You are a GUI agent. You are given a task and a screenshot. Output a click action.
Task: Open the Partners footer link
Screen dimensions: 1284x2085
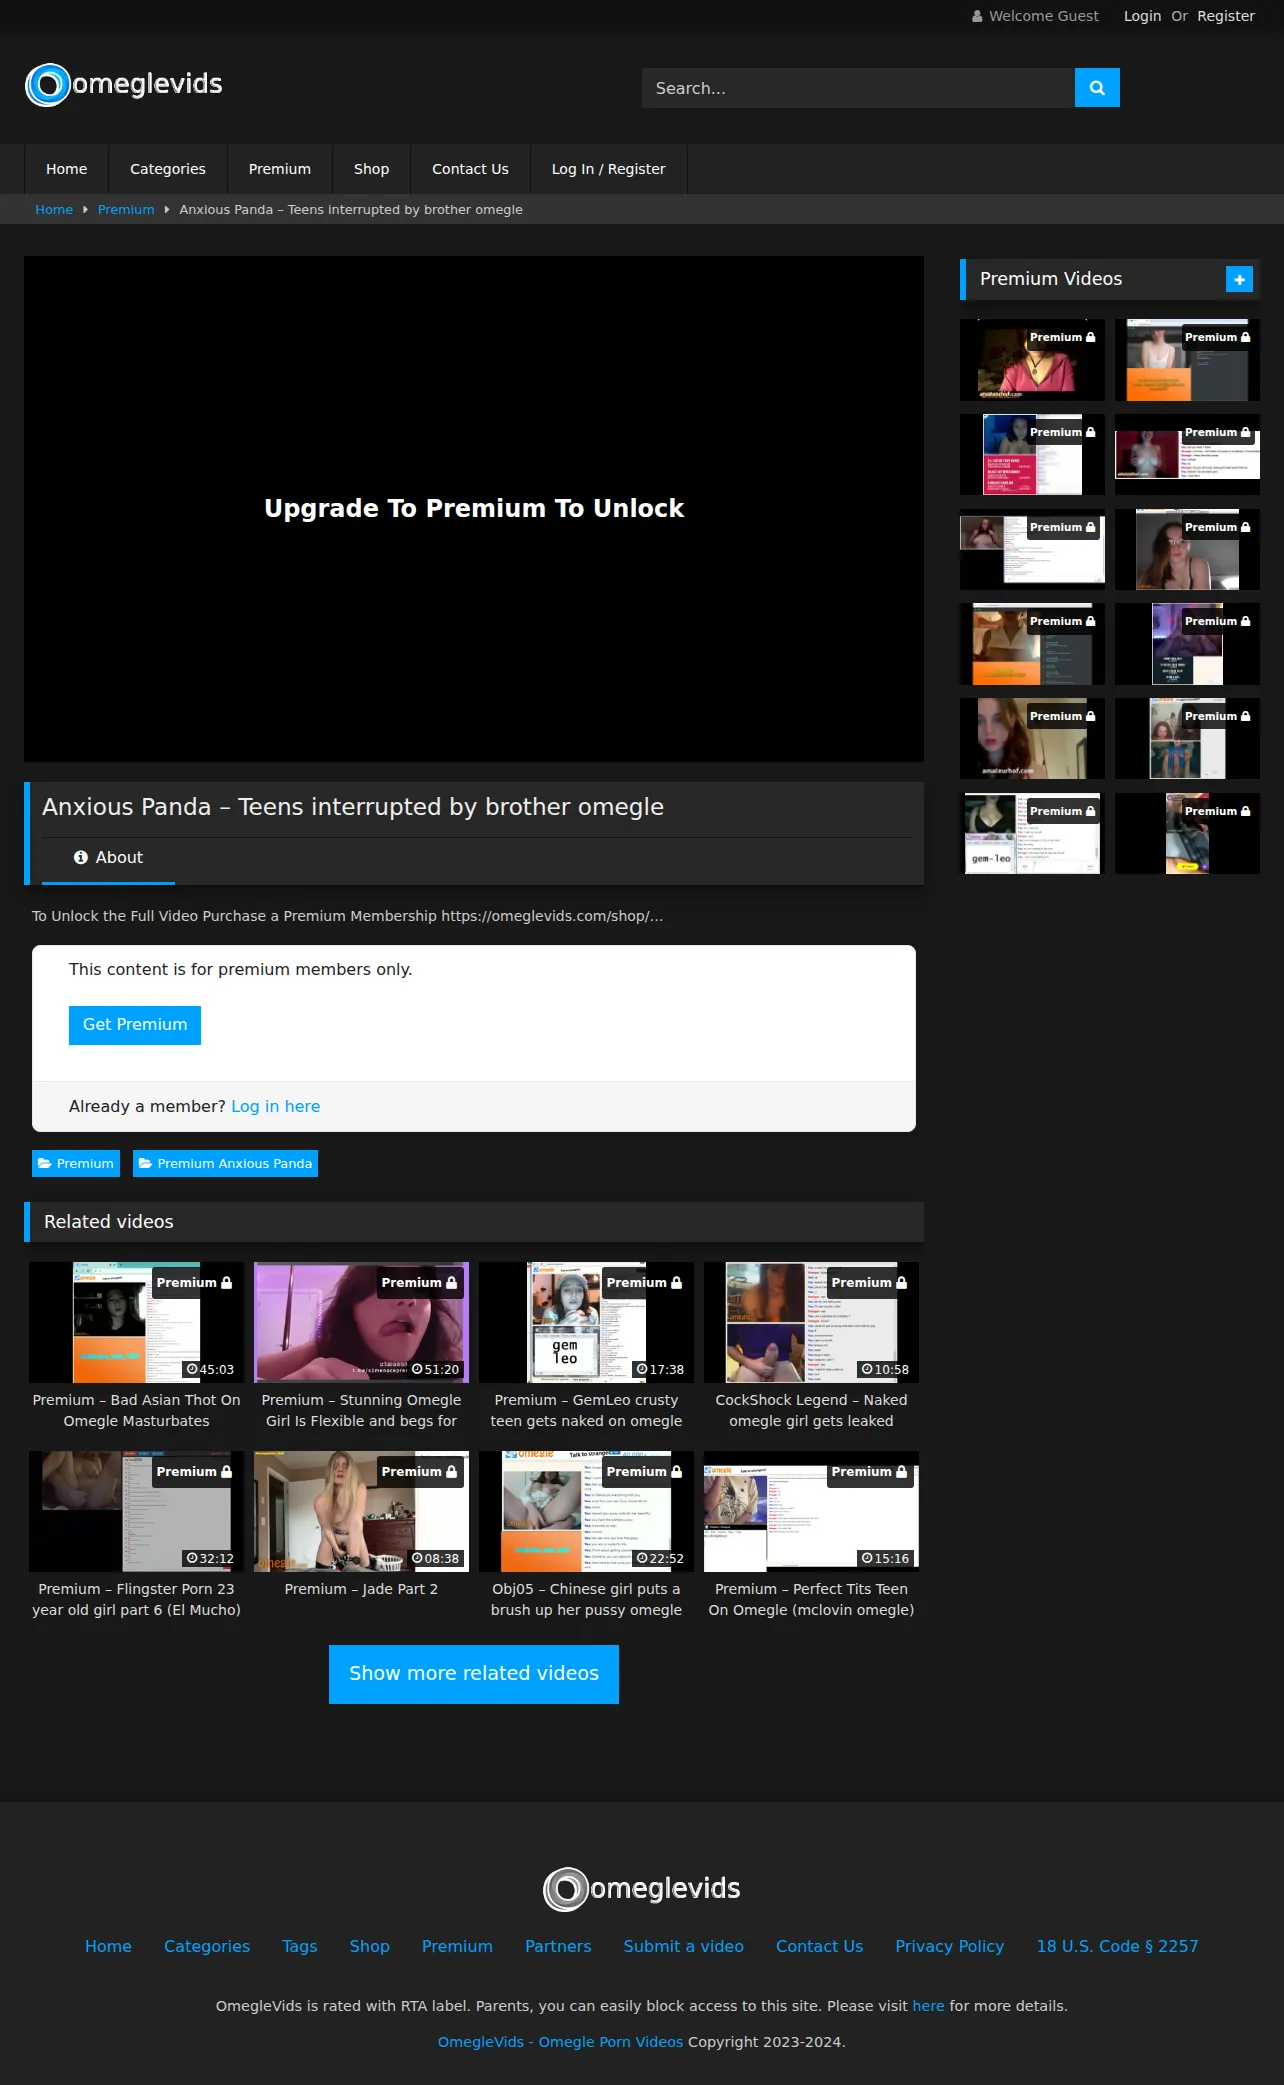coord(558,1946)
